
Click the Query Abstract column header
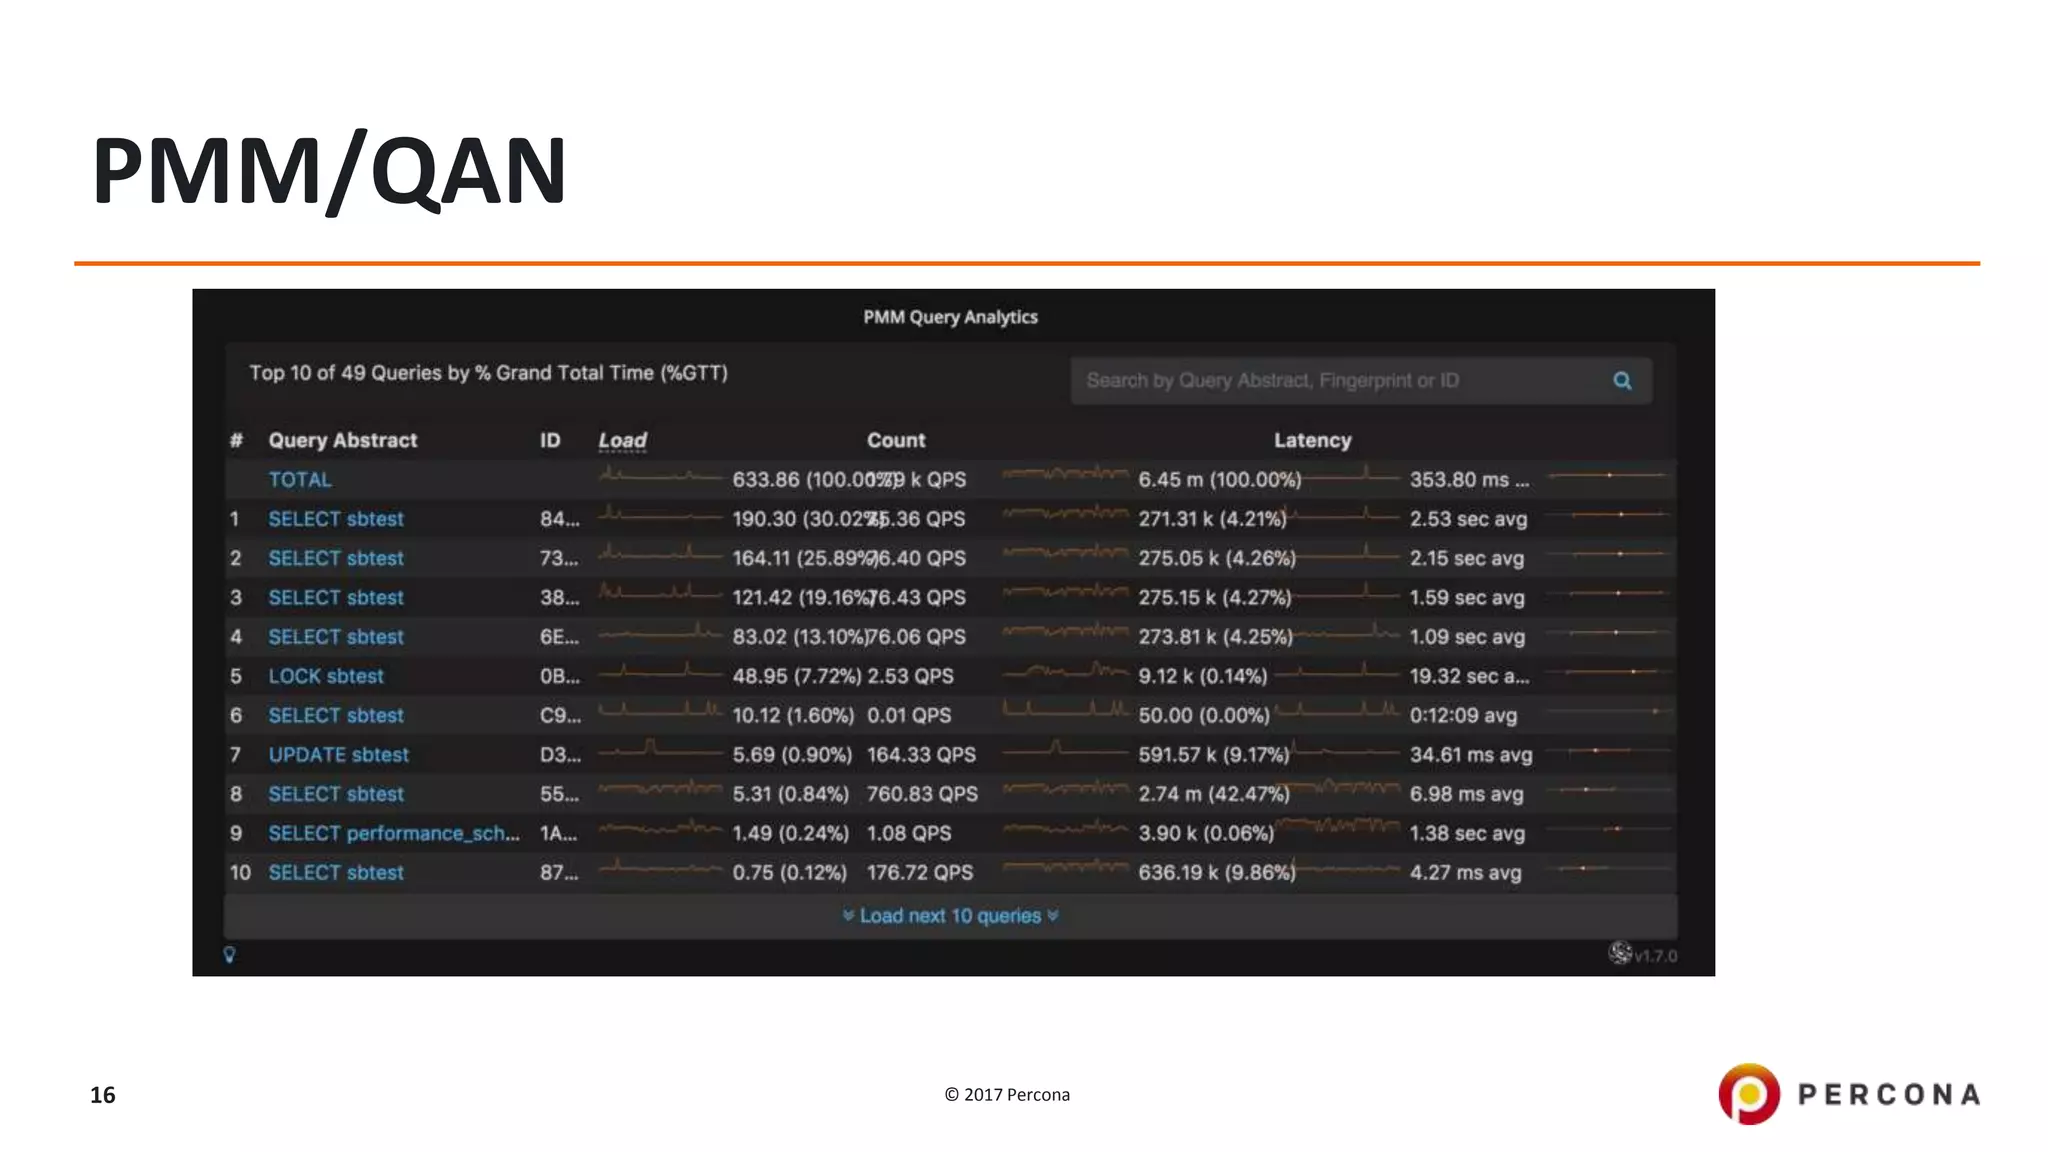coord(343,440)
